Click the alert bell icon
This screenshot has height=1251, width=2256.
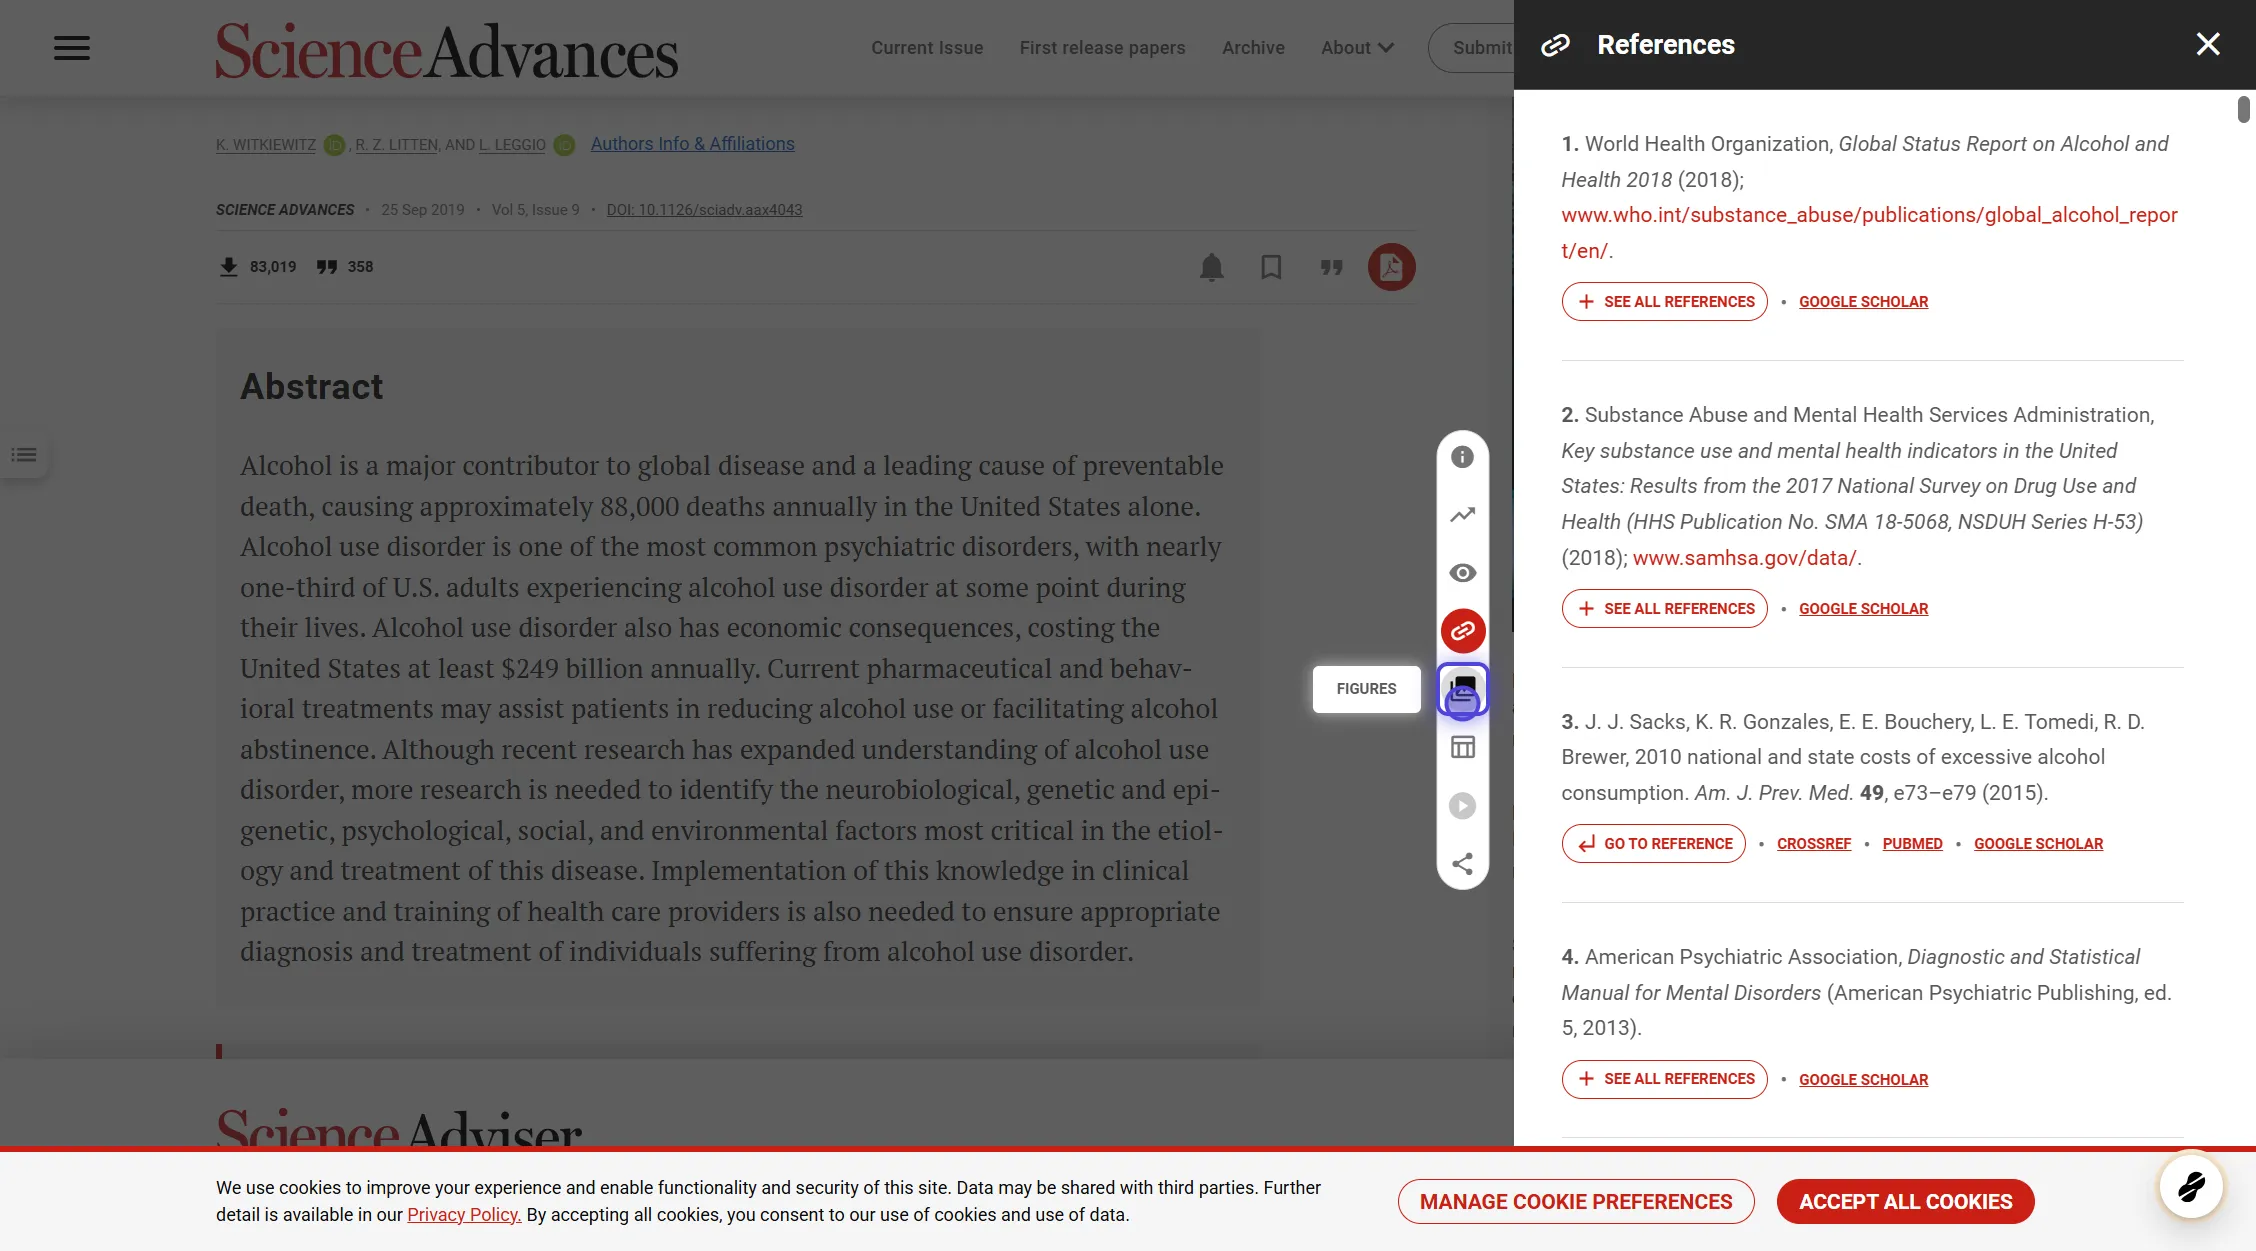pyautogui.click(x=1211, y=267)
